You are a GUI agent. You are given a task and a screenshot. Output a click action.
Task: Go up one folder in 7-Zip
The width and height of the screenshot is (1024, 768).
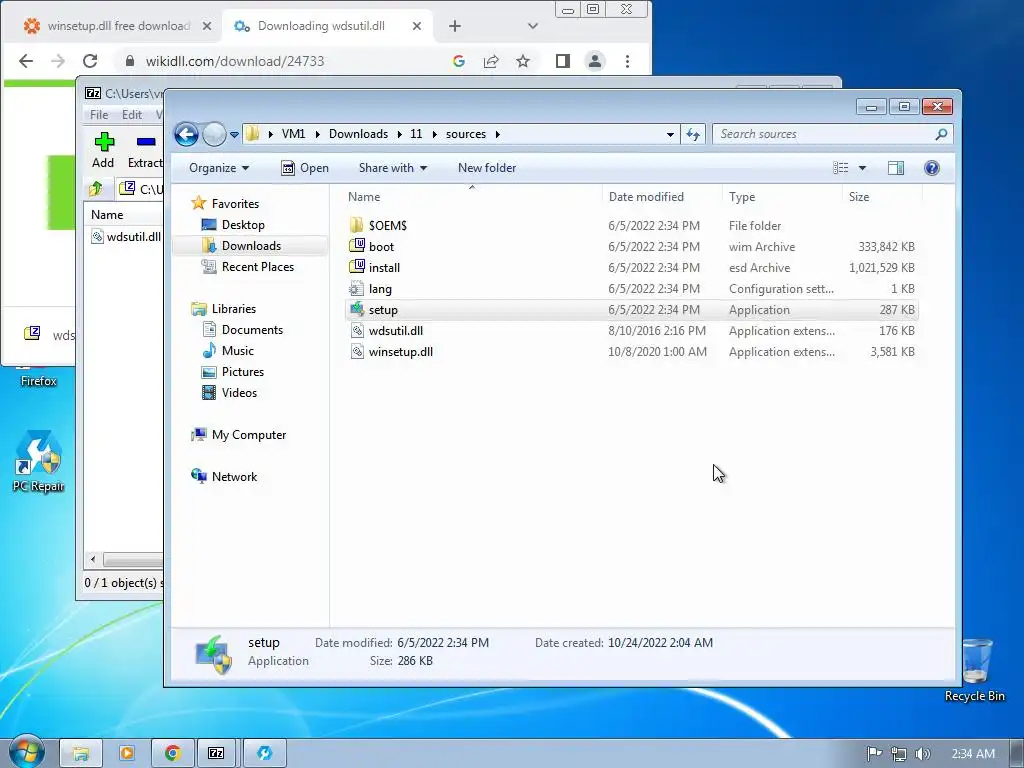coord(96,189)
